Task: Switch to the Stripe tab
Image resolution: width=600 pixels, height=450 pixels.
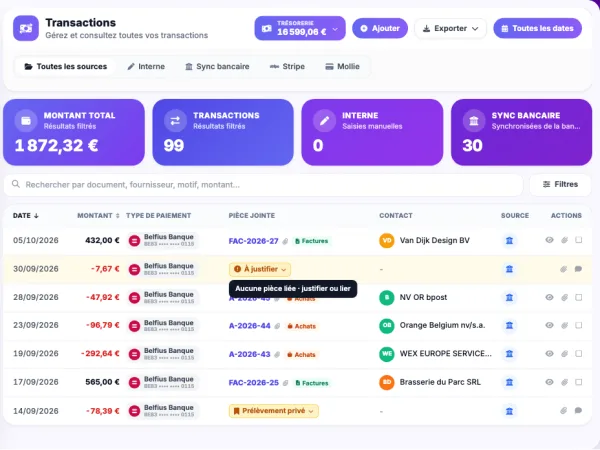Action: (287, 67)
